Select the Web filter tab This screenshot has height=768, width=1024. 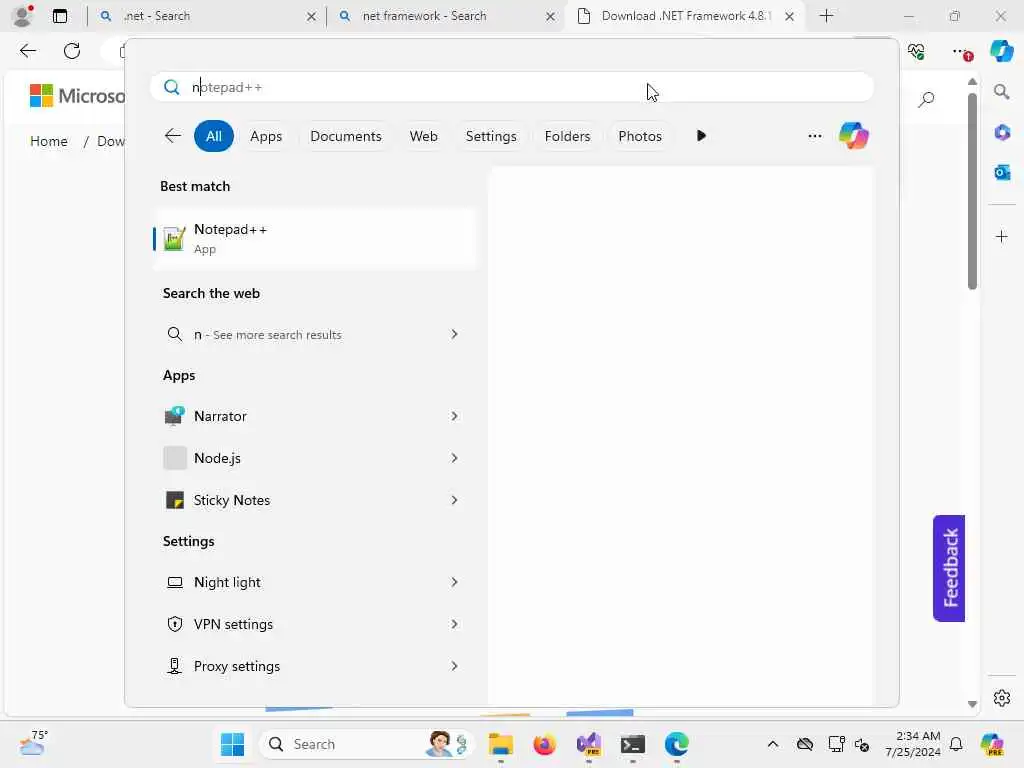423,136
